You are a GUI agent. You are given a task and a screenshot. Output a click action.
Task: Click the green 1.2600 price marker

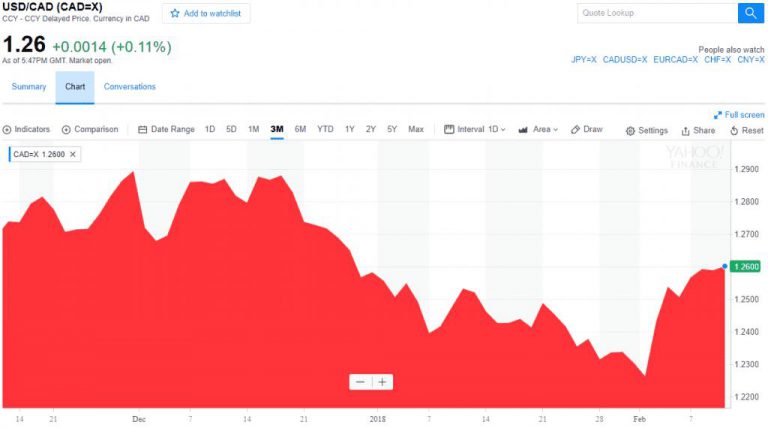click(x=745, y=266)
